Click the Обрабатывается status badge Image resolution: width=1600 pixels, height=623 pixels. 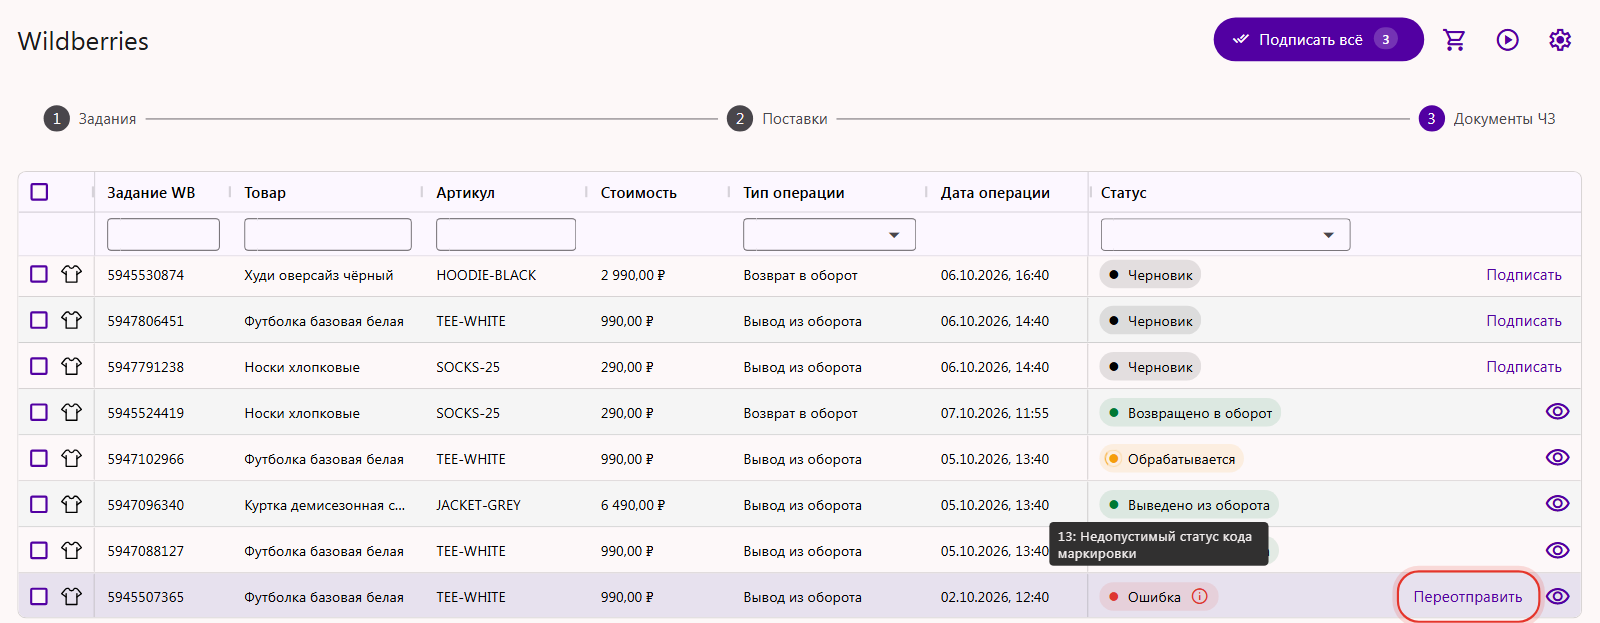click(1171, 459)
